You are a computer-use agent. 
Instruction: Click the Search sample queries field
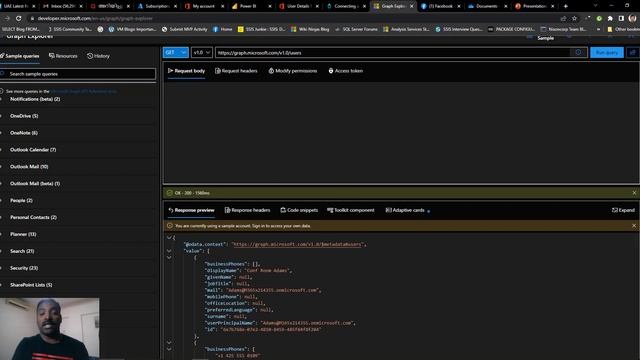78,74
